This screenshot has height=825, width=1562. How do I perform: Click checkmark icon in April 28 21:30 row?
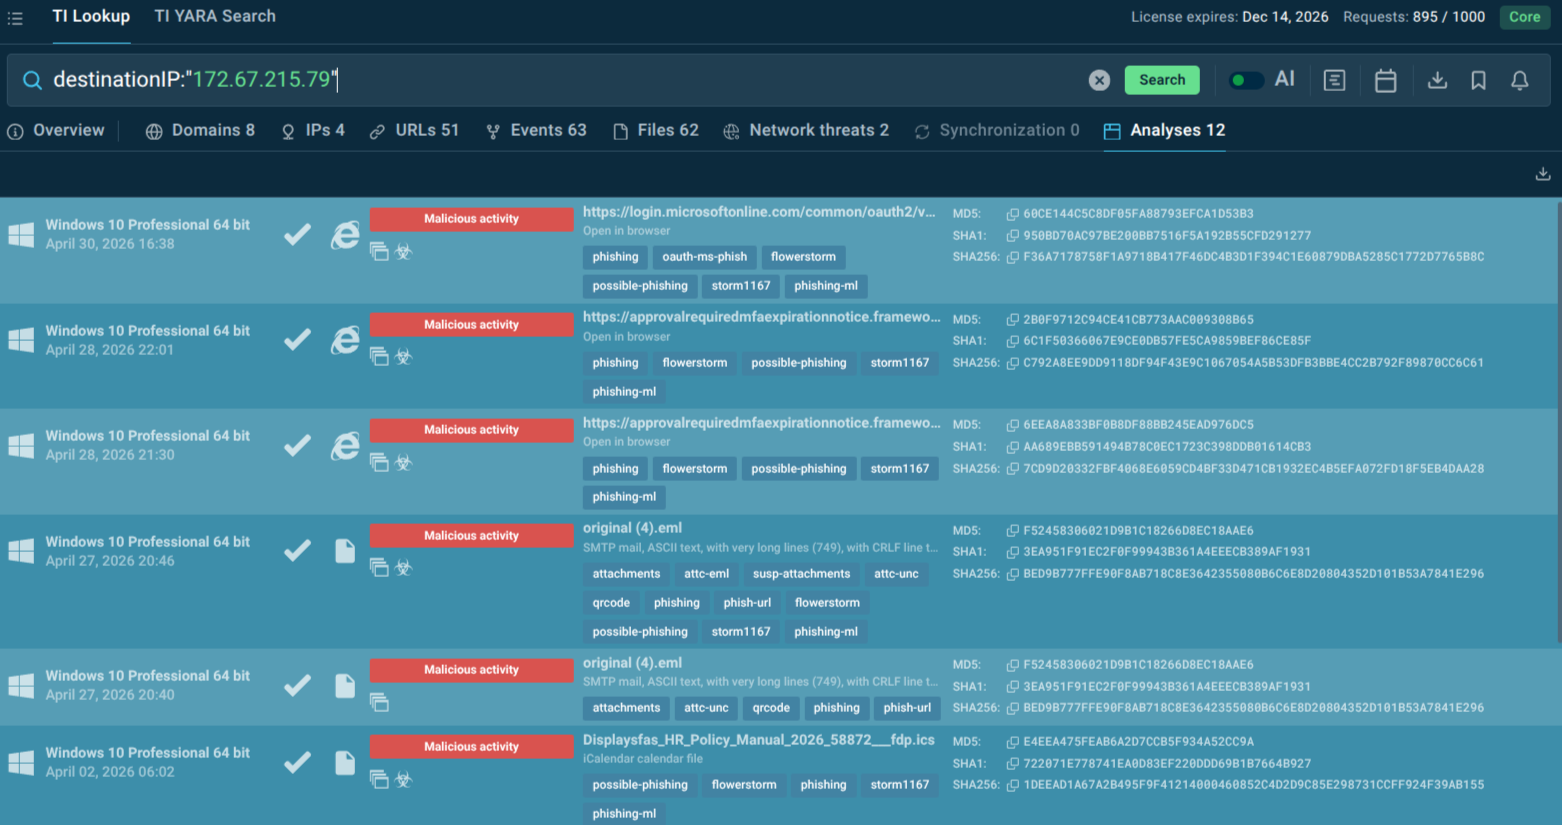click(x=297, y=445)
